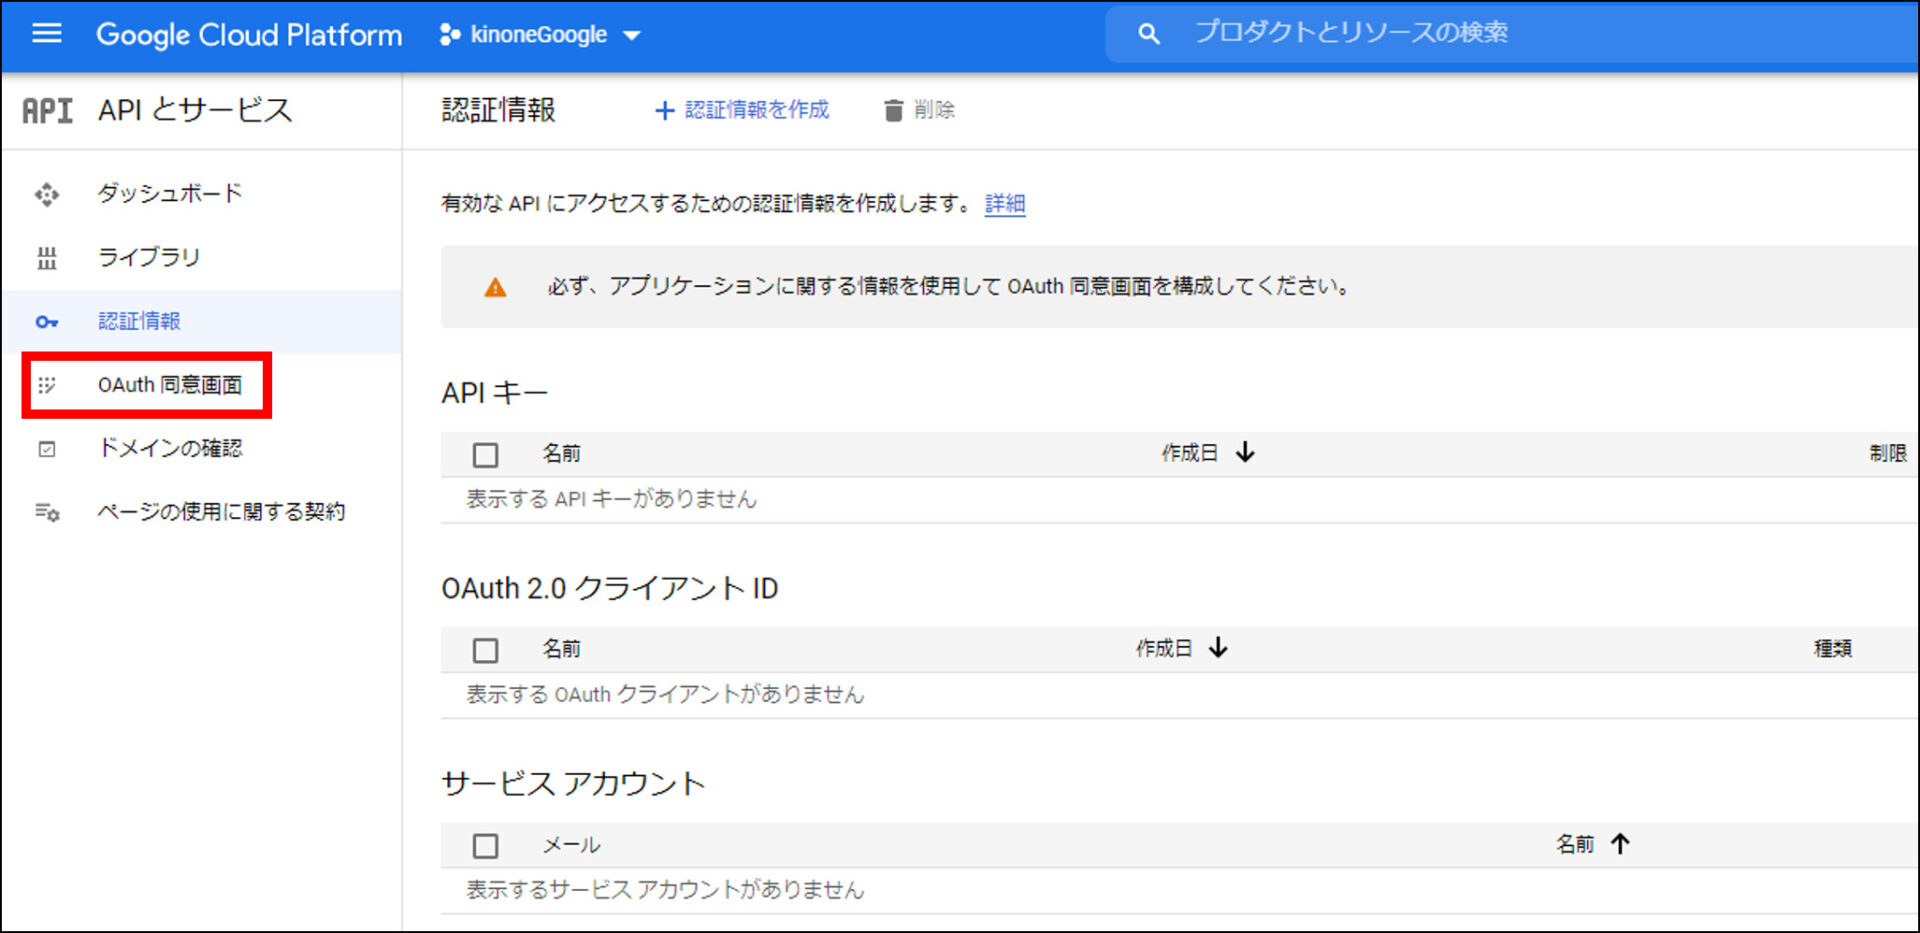Click the サービス アカウント section heading
The width and height of the screenshot is (1920, 933).
pos(574,784)
